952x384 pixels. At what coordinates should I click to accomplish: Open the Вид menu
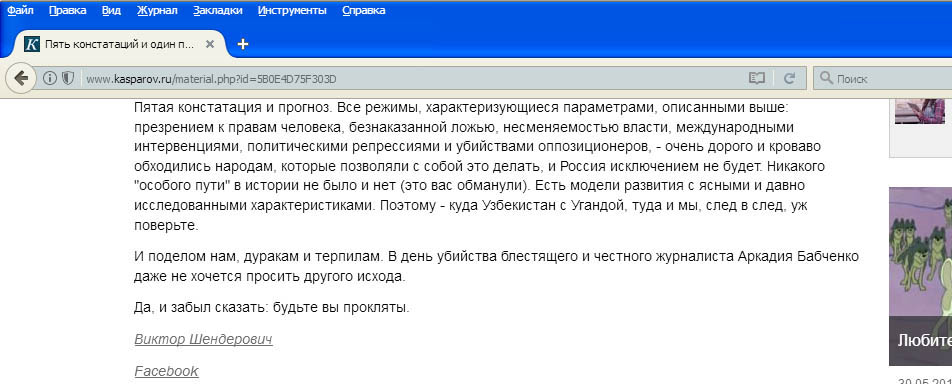[111, 10]
